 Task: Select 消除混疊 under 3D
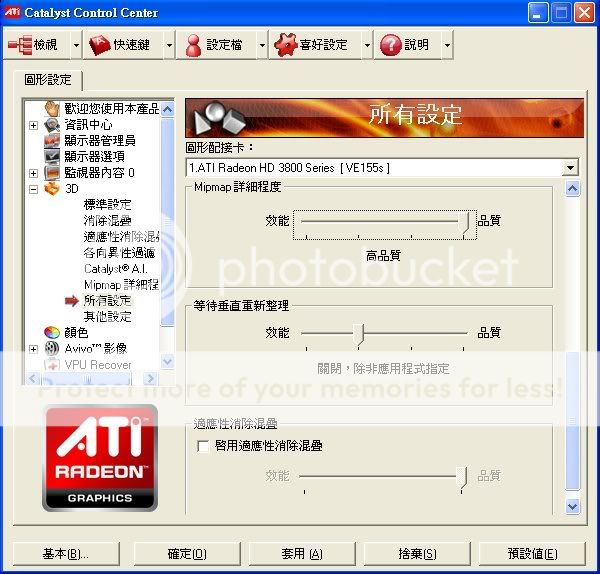coord(108,221)
